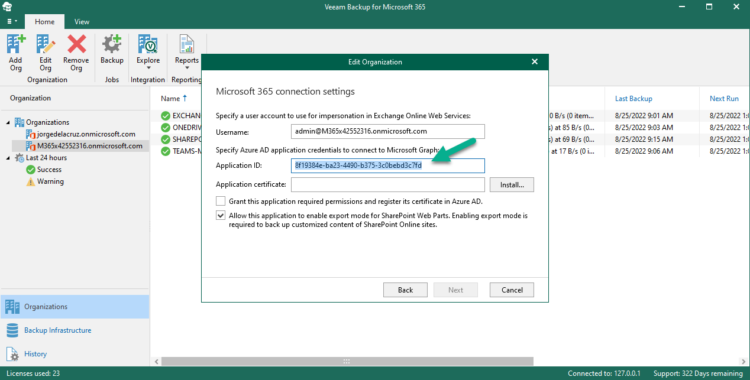Open the application menu button in the title bar
The height and width of the screenshot is (380, 750).
[11, 22]
